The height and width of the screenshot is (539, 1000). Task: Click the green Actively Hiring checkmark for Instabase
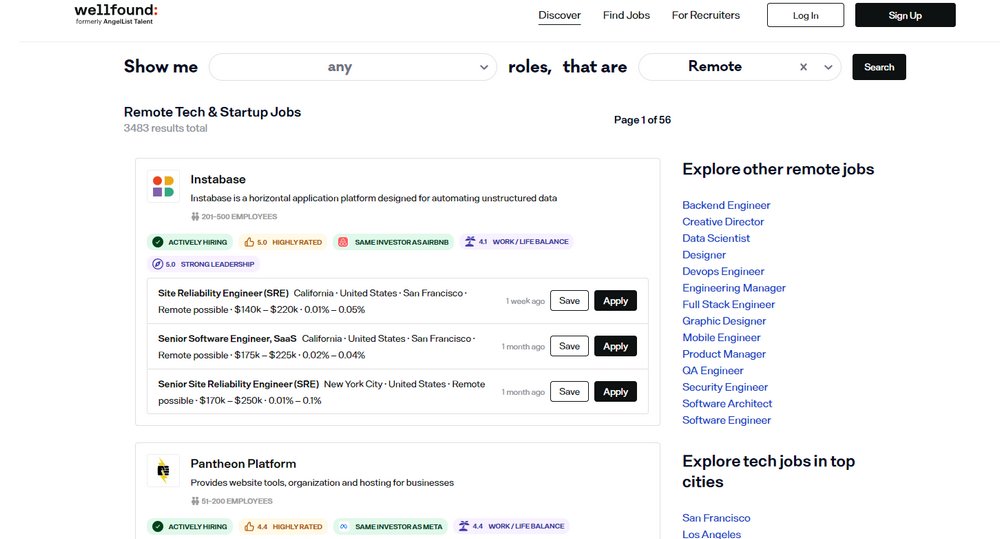click(158, 242)
